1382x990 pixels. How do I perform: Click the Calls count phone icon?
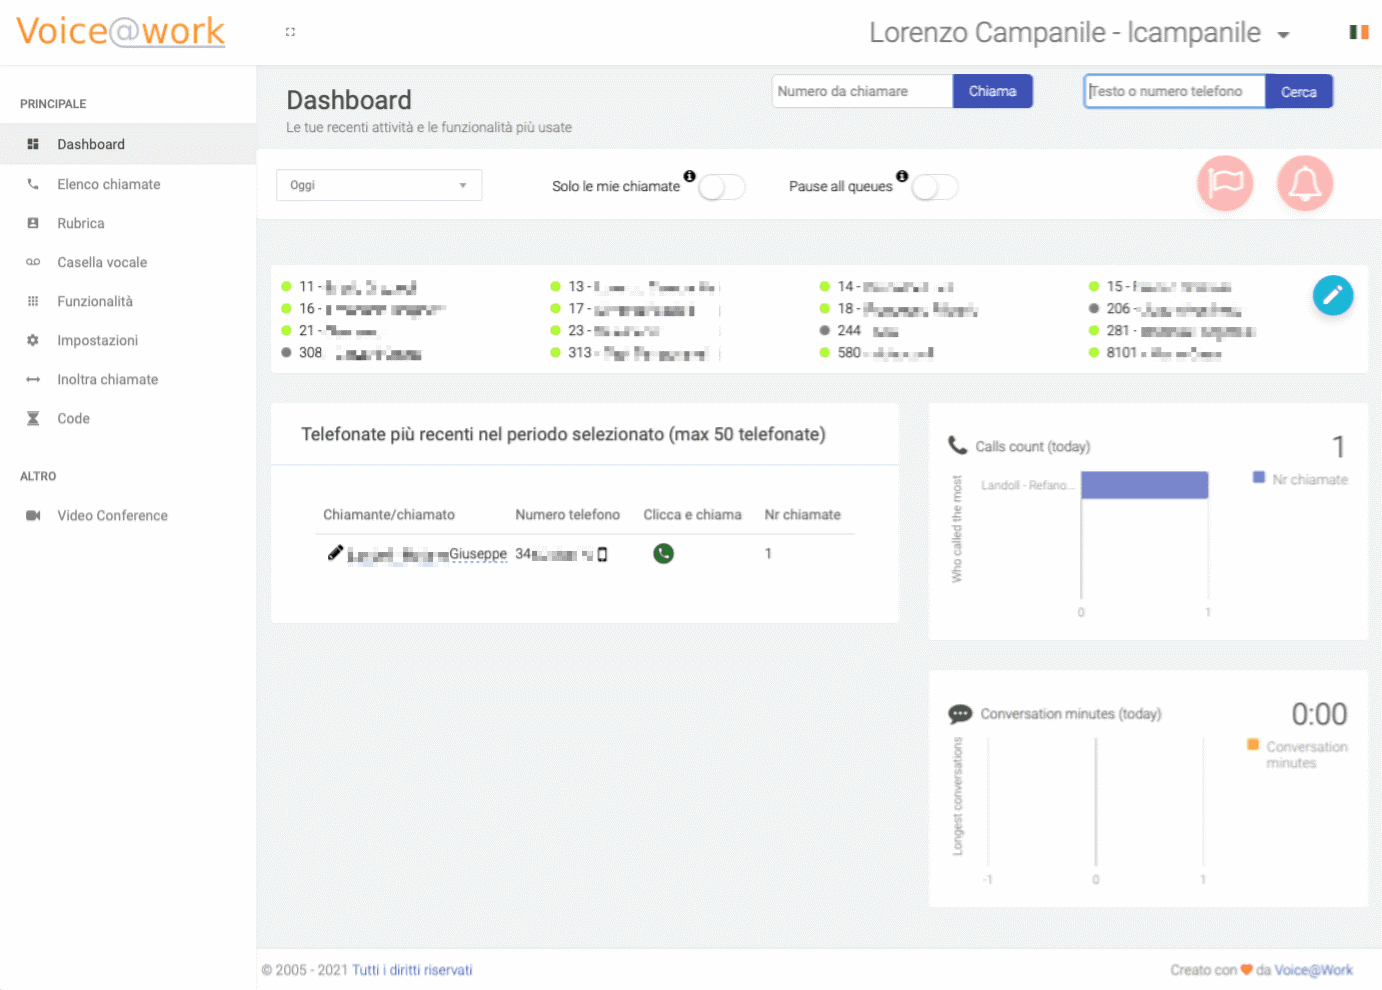point(957,445)
